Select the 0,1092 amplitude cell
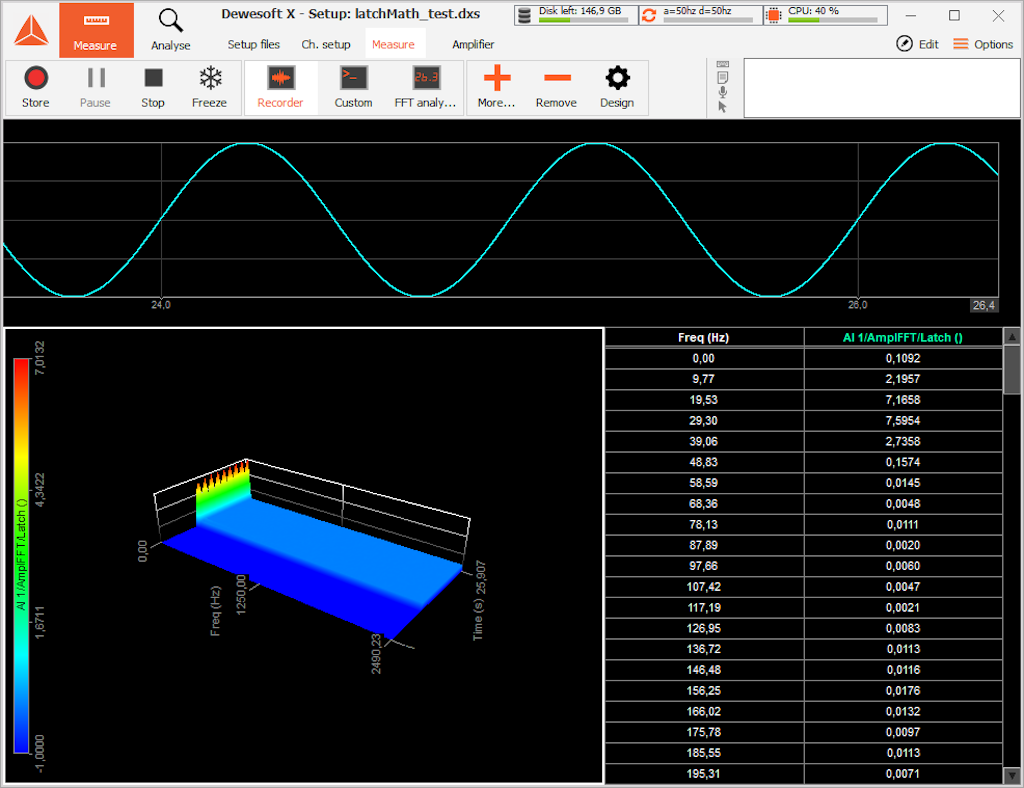The height and width of the screenshot is (788, 1024). pos(903,358)
